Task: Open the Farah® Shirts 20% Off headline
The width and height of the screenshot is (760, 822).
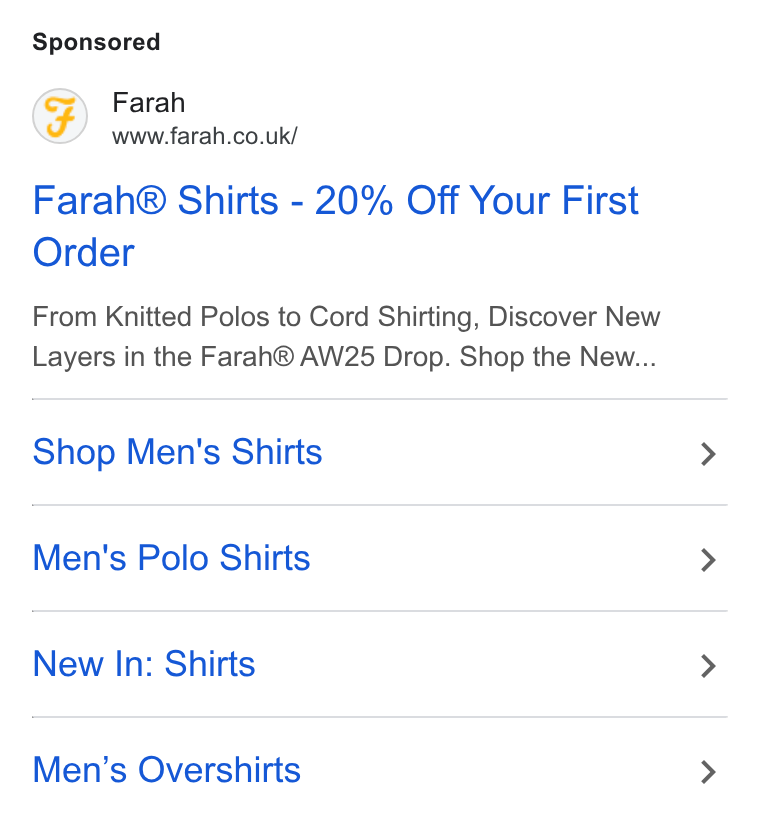Action: [335, 226]
